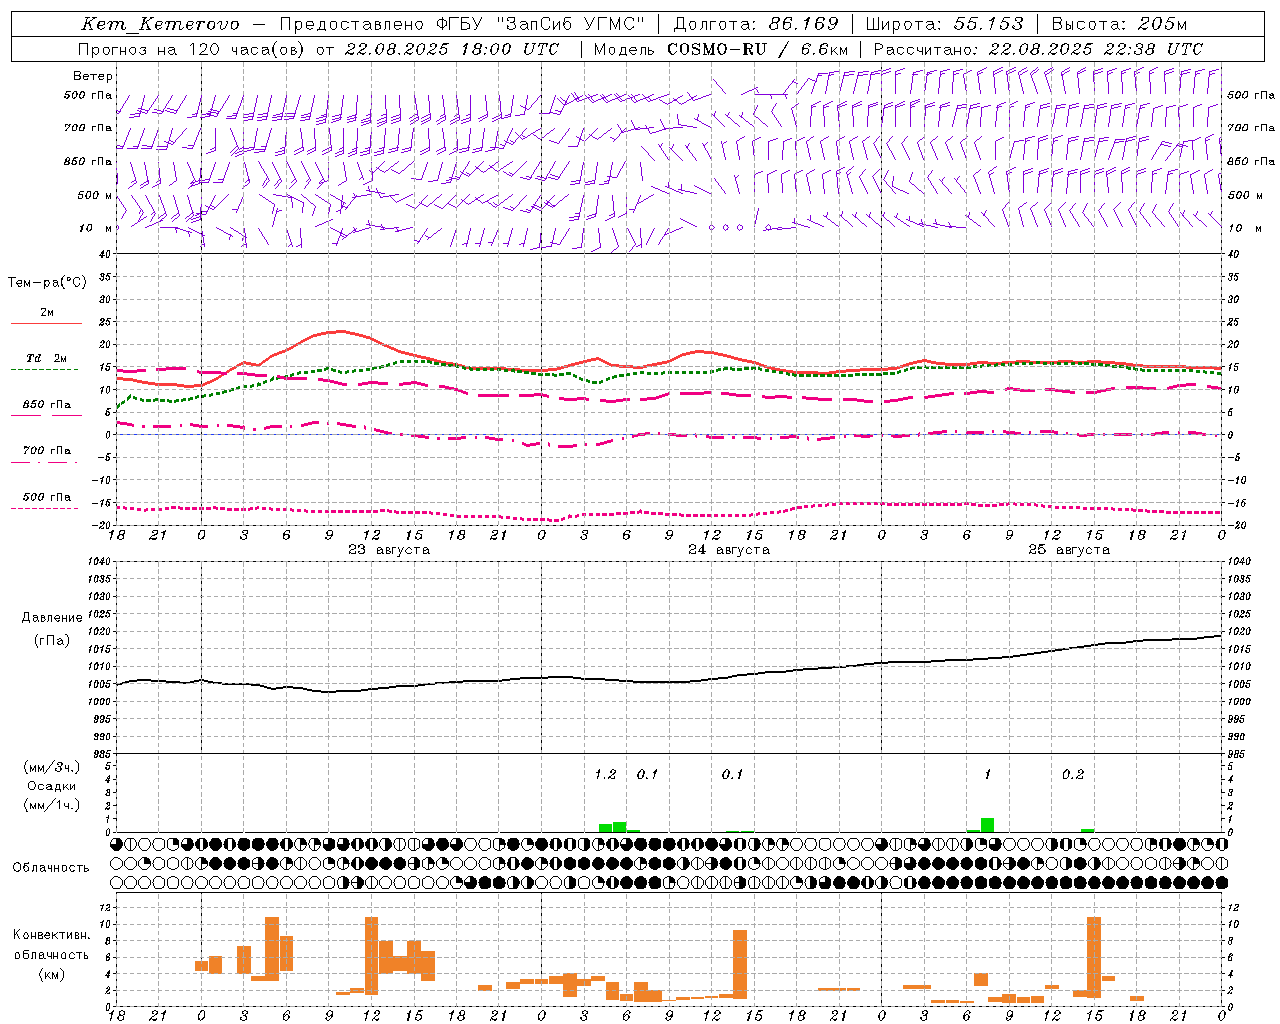Click the '23 августа' date label

(389, 550)
